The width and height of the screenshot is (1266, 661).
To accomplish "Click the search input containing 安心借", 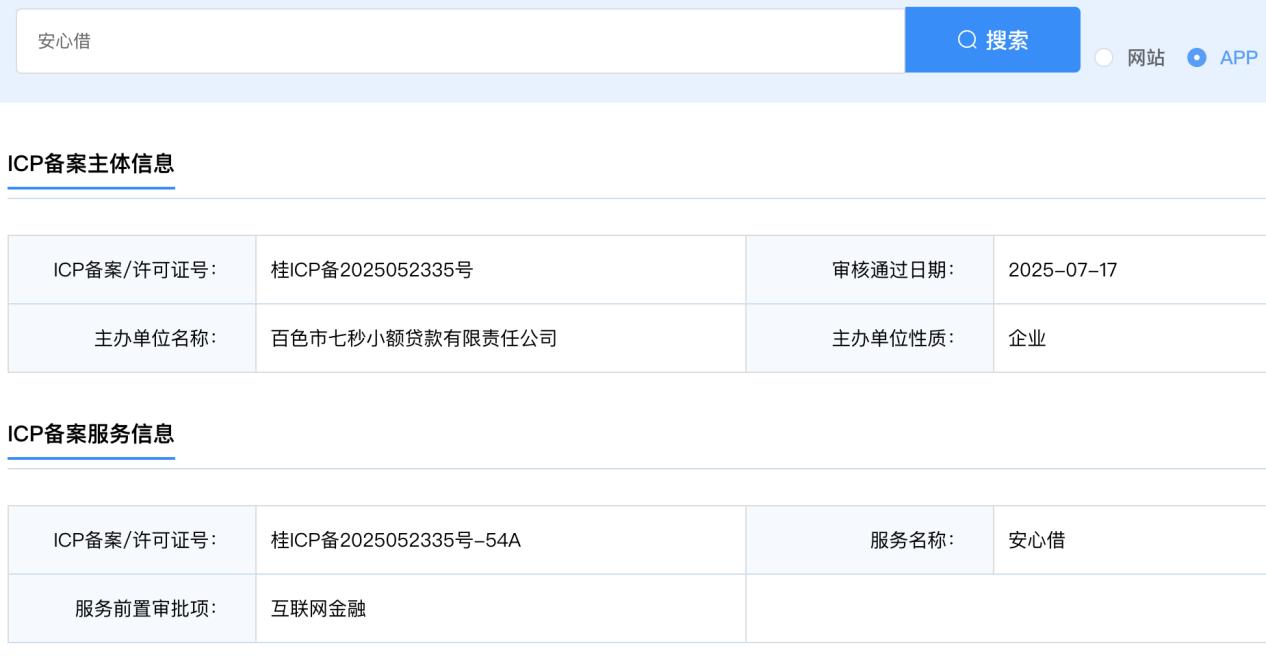I will point(460,41).
